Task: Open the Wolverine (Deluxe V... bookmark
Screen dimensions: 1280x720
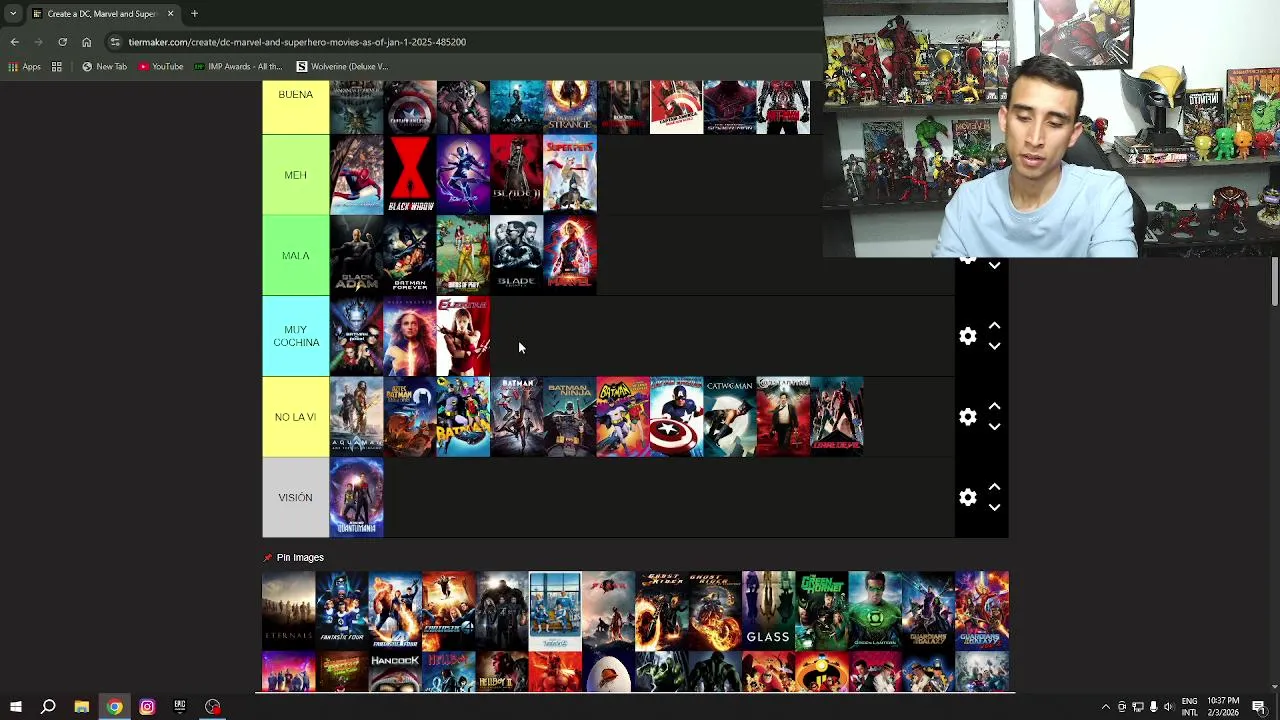Action: [x=342, y=67]
